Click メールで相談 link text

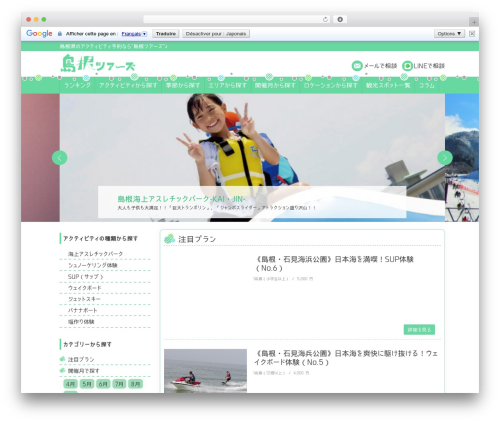click(380, 66)
